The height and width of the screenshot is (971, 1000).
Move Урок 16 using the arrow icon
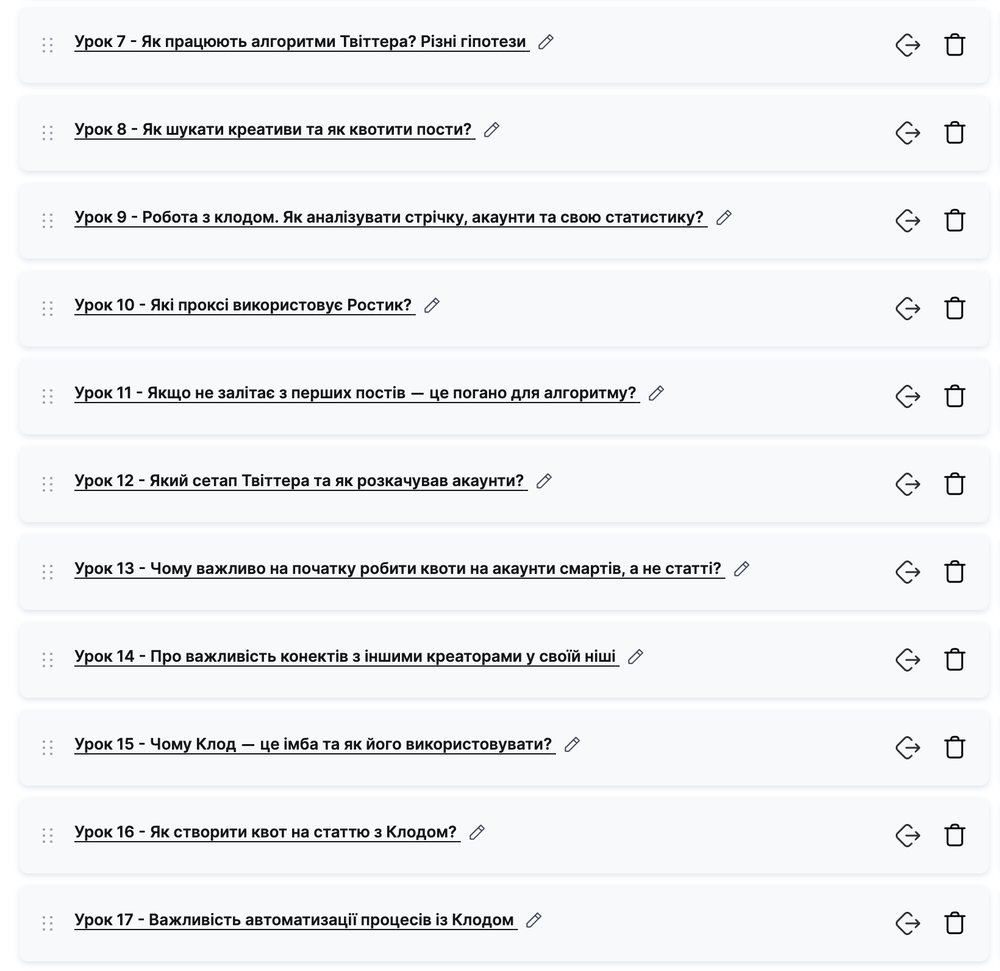pyautogui.click(x=908, y=835)
